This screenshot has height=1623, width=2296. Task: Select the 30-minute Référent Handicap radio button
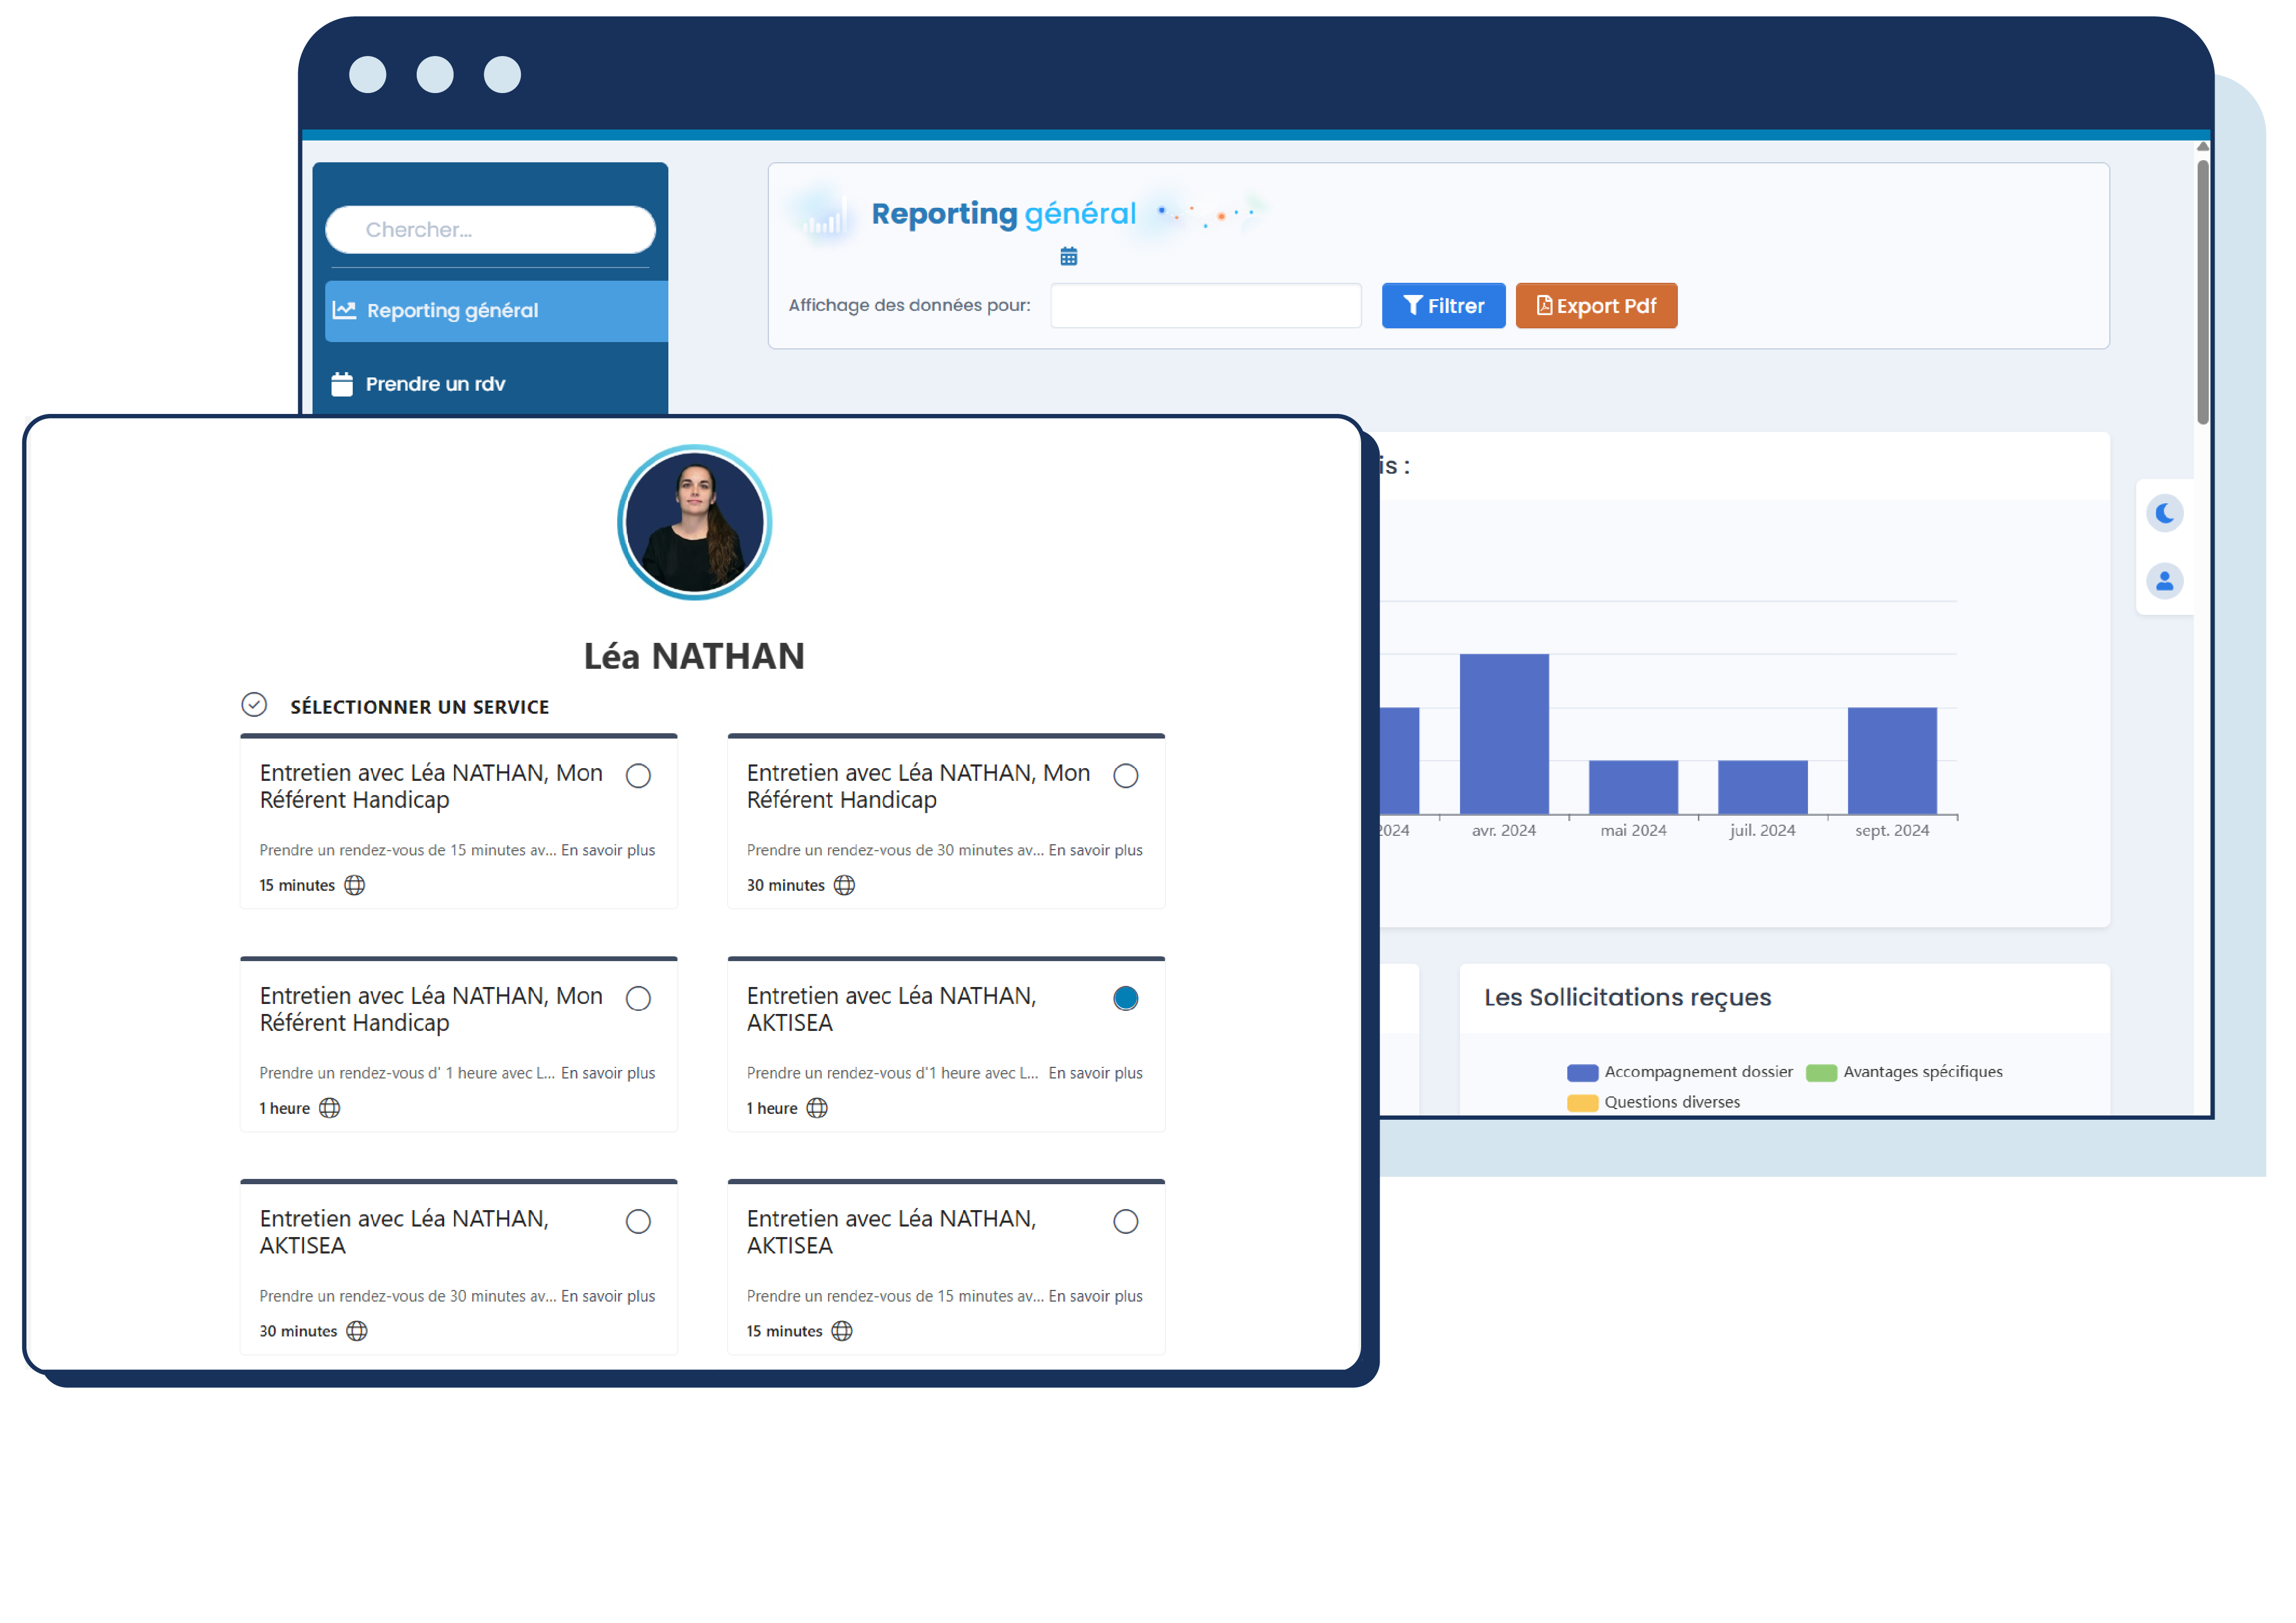point(1126,776)
